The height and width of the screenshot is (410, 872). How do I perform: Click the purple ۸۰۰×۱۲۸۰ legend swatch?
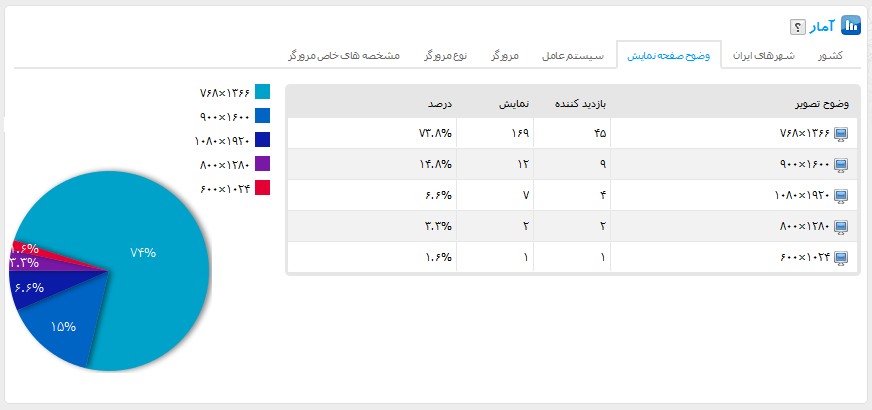coord(262,164)
